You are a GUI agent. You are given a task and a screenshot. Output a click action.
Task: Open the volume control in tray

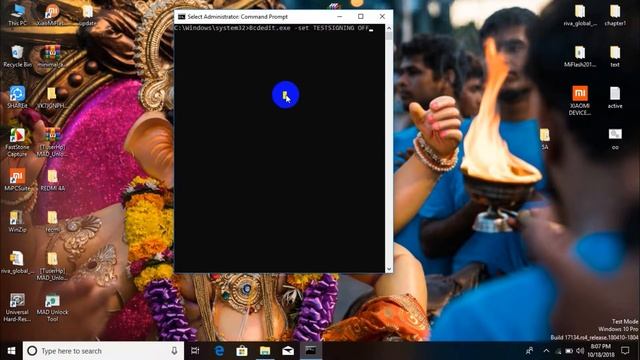[x=580, y=351]
